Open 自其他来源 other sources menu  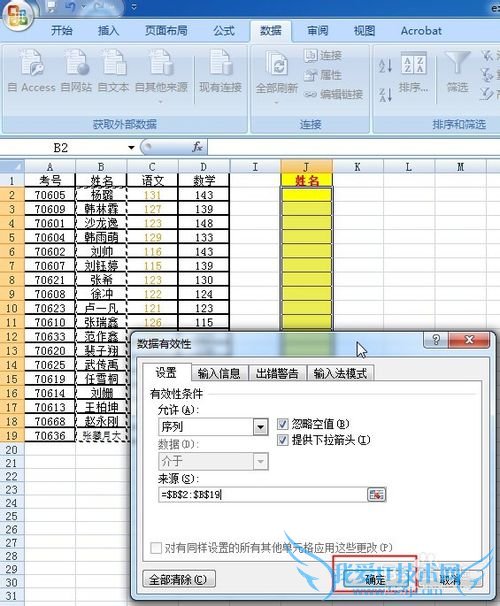[161, 75]
